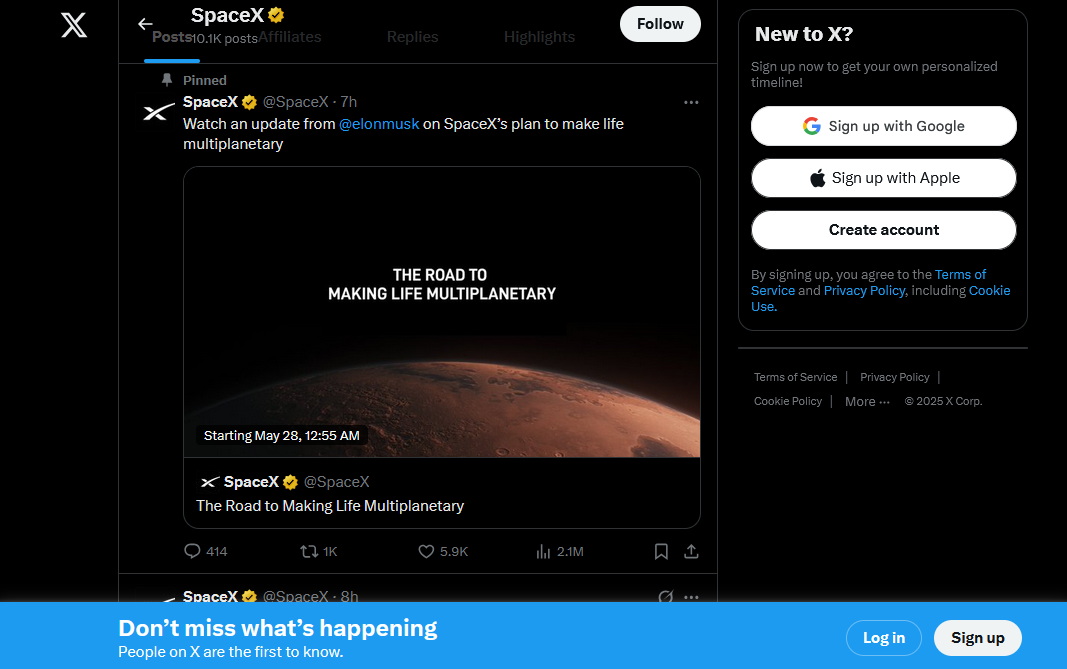Click the verified badge inside the broadcast card
The image size is (1067, 669).
(290, 482)
